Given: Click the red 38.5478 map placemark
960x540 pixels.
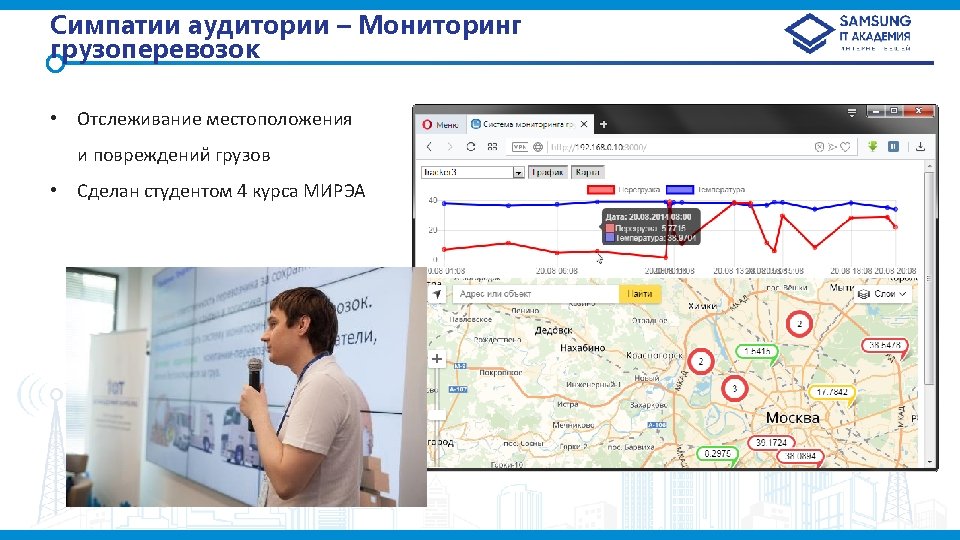Looking at the screenshot, I should [884, 345].
